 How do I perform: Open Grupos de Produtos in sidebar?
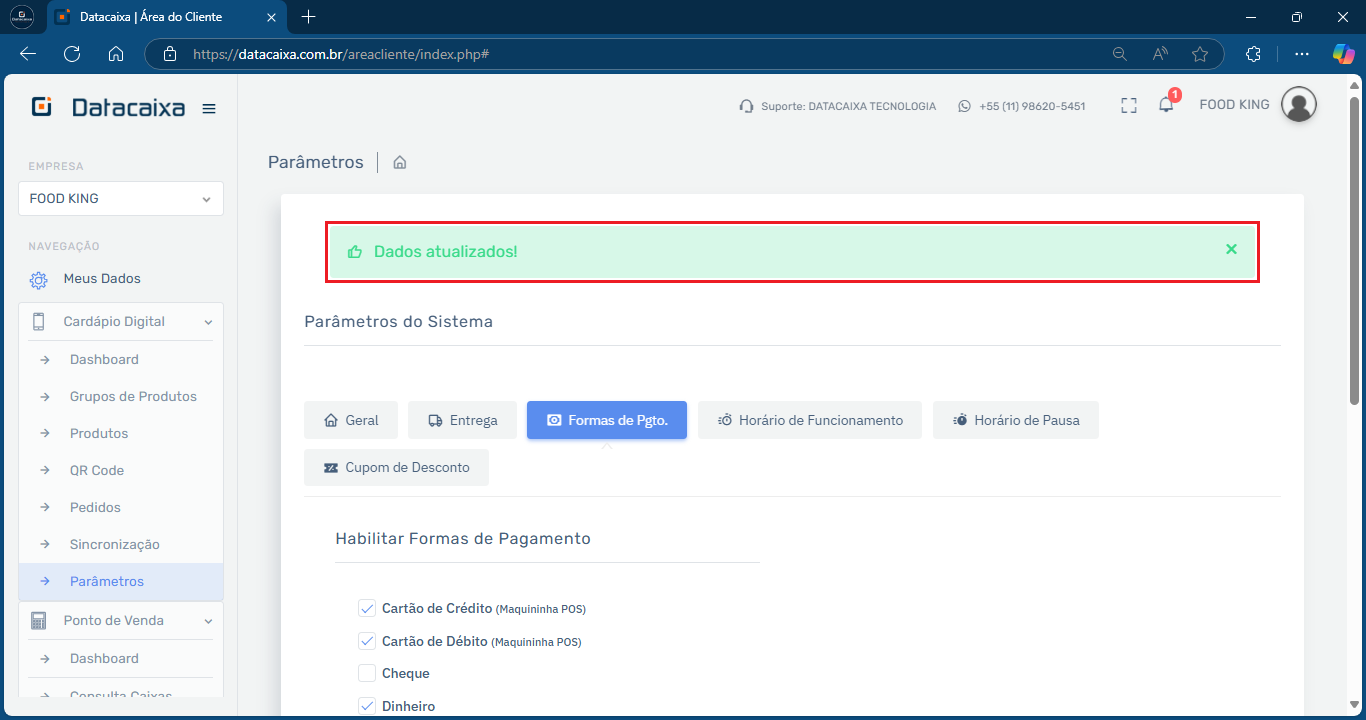click(x=133, y=397)
